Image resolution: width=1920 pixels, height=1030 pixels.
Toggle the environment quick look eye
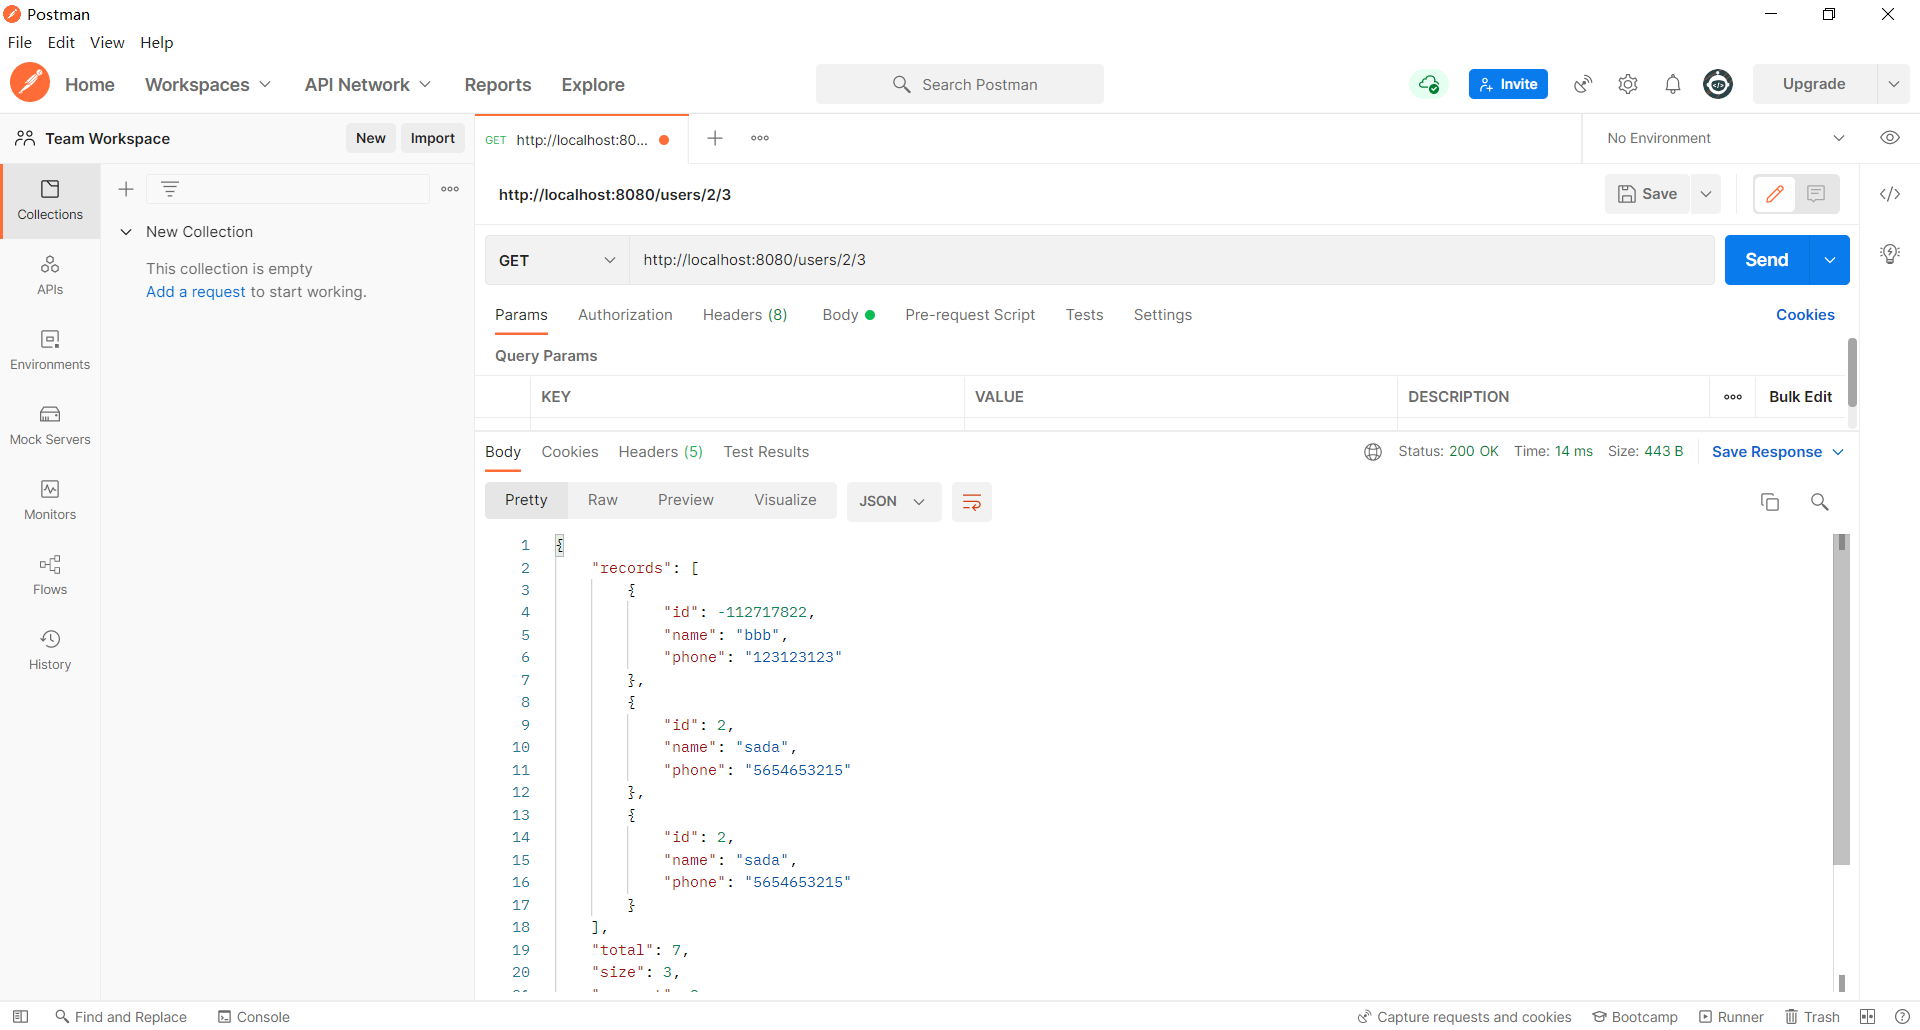[x=1890, y=138]
